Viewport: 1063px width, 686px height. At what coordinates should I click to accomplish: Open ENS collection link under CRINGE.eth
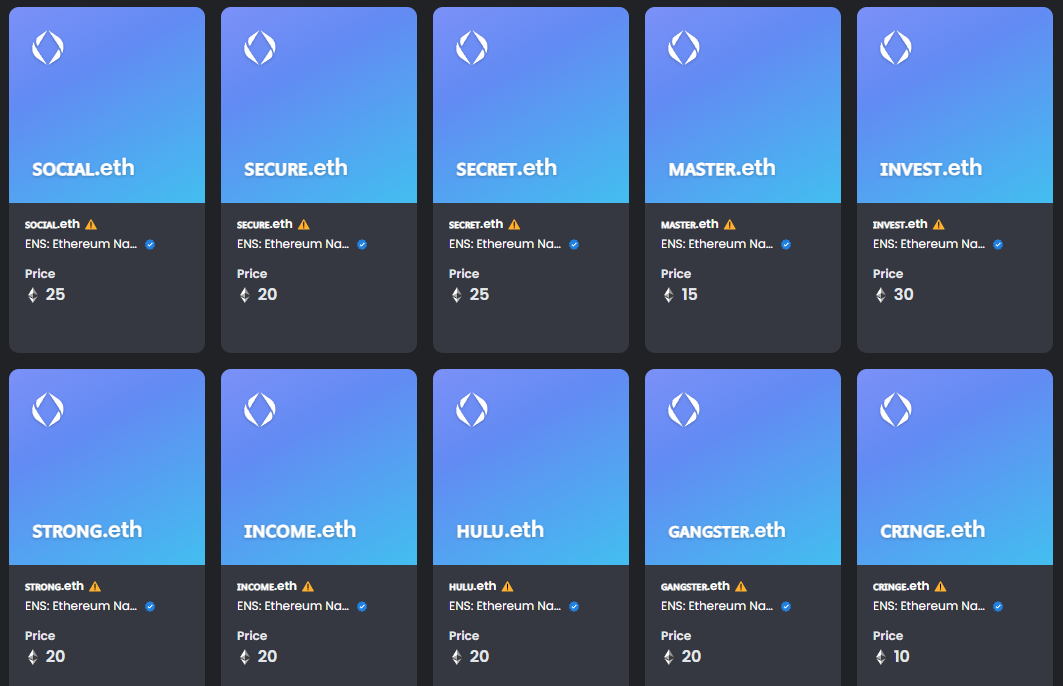(x=929, y=606)
